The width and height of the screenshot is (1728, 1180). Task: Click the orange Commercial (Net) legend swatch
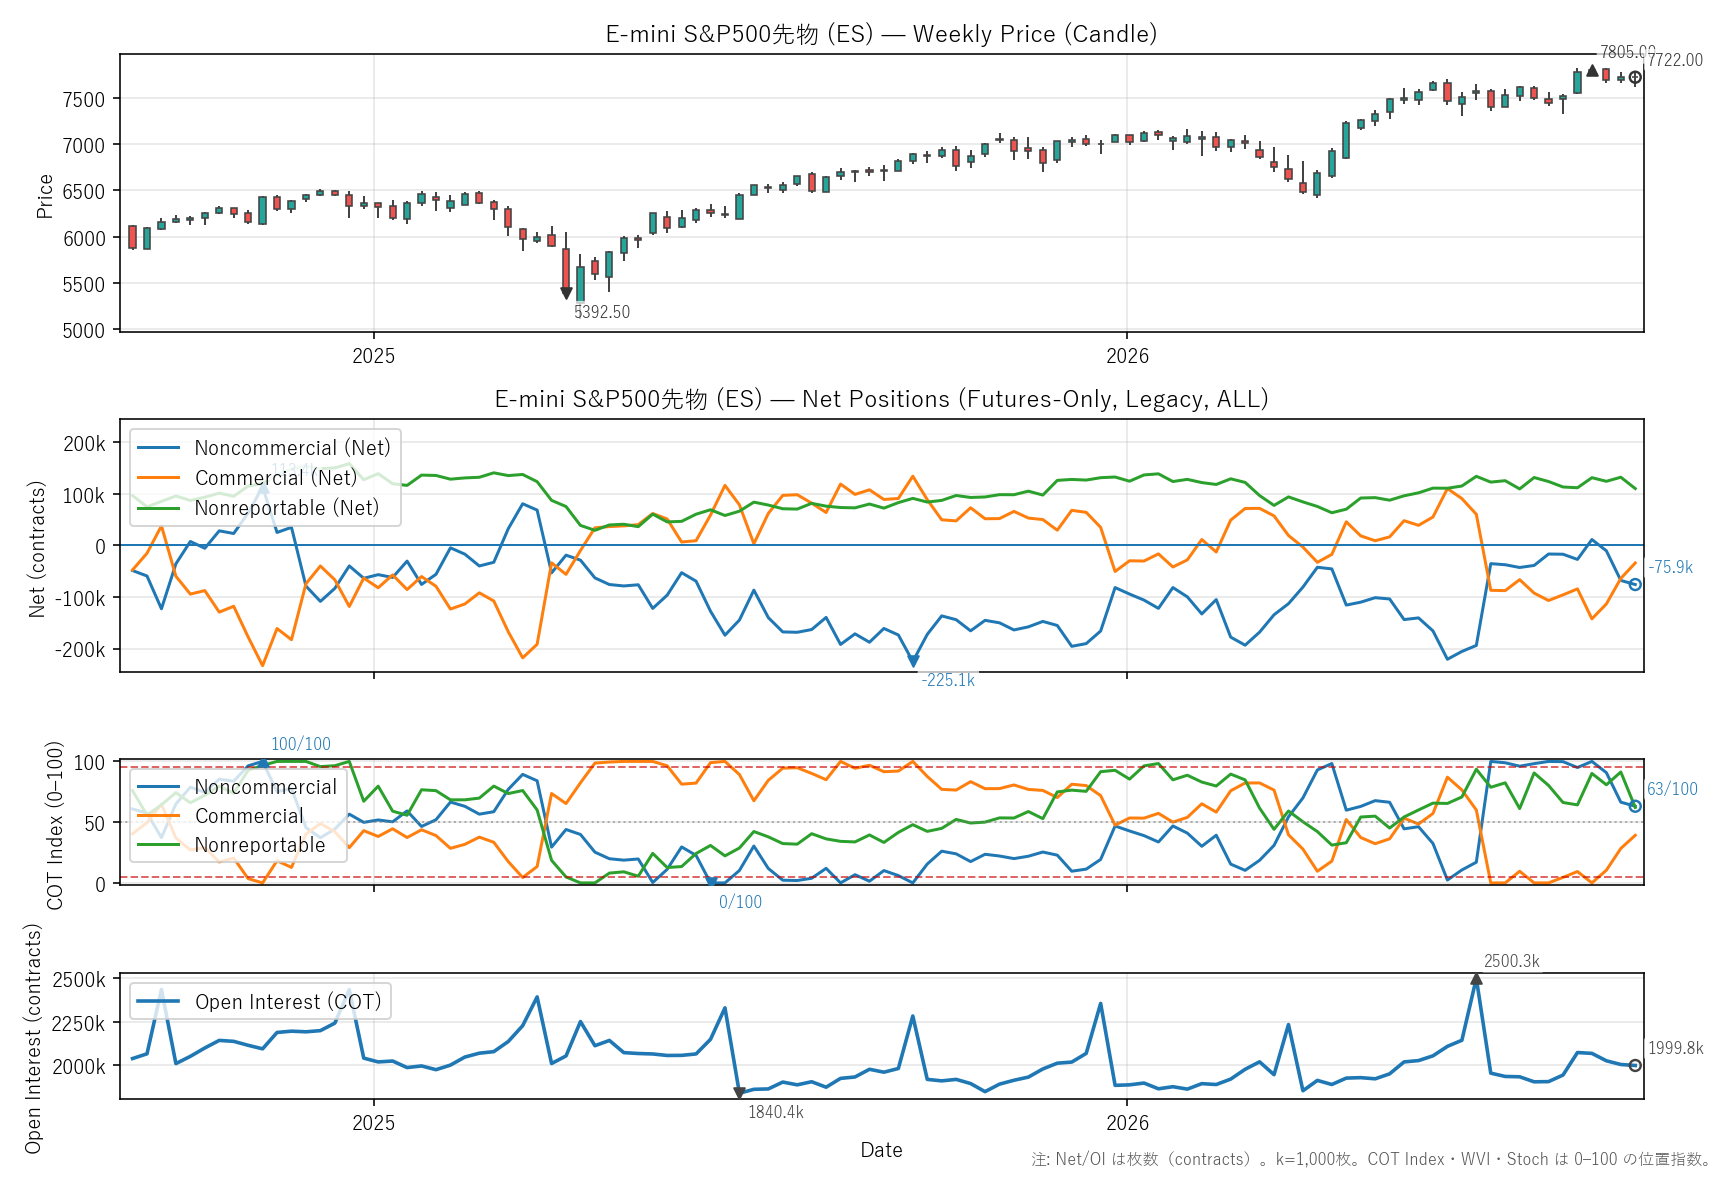[x=159, y=478]
